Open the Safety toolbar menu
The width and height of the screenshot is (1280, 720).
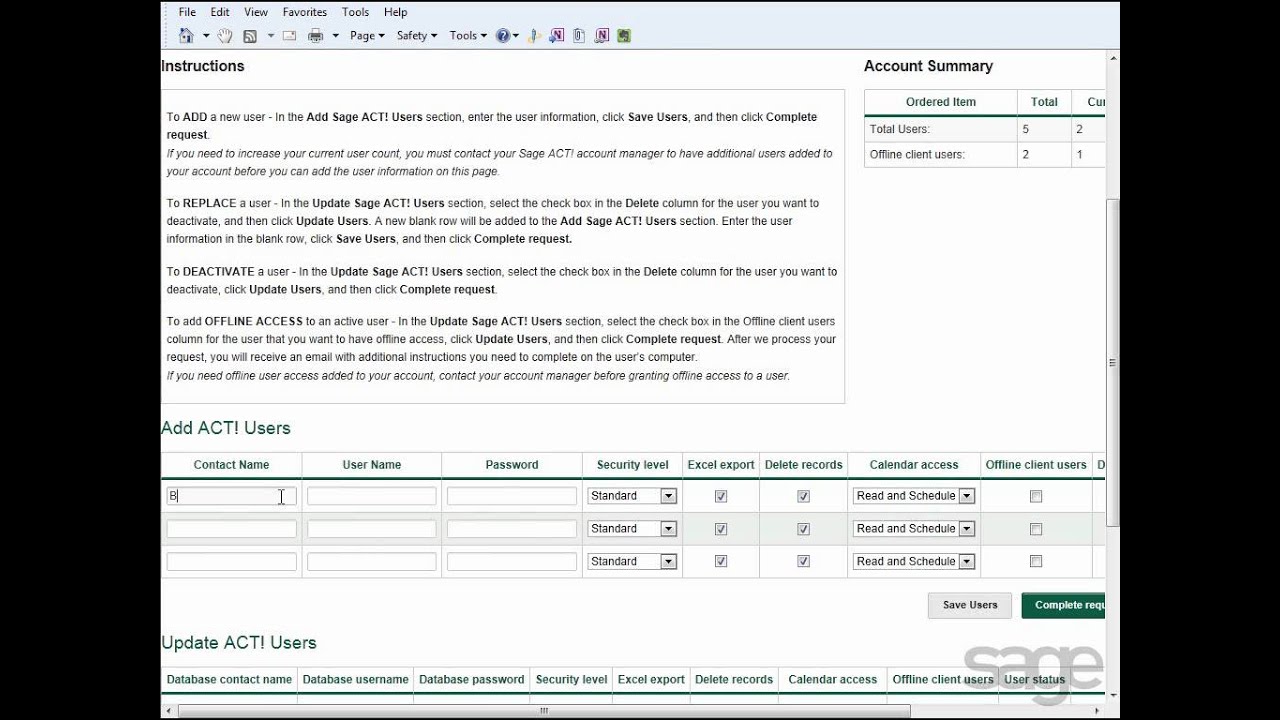[x=417, y=35]
